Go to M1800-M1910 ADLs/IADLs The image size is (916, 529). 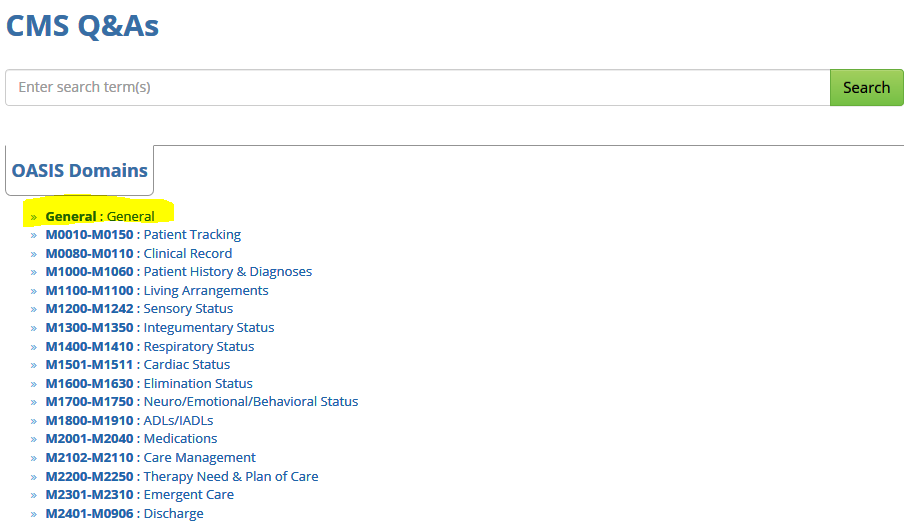point(129,421)
